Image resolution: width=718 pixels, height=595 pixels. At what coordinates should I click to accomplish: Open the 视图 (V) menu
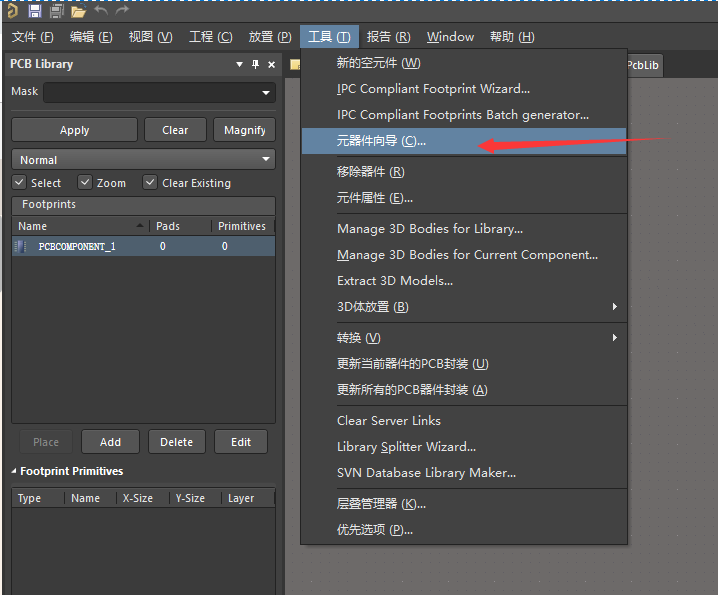coord(150,37)
